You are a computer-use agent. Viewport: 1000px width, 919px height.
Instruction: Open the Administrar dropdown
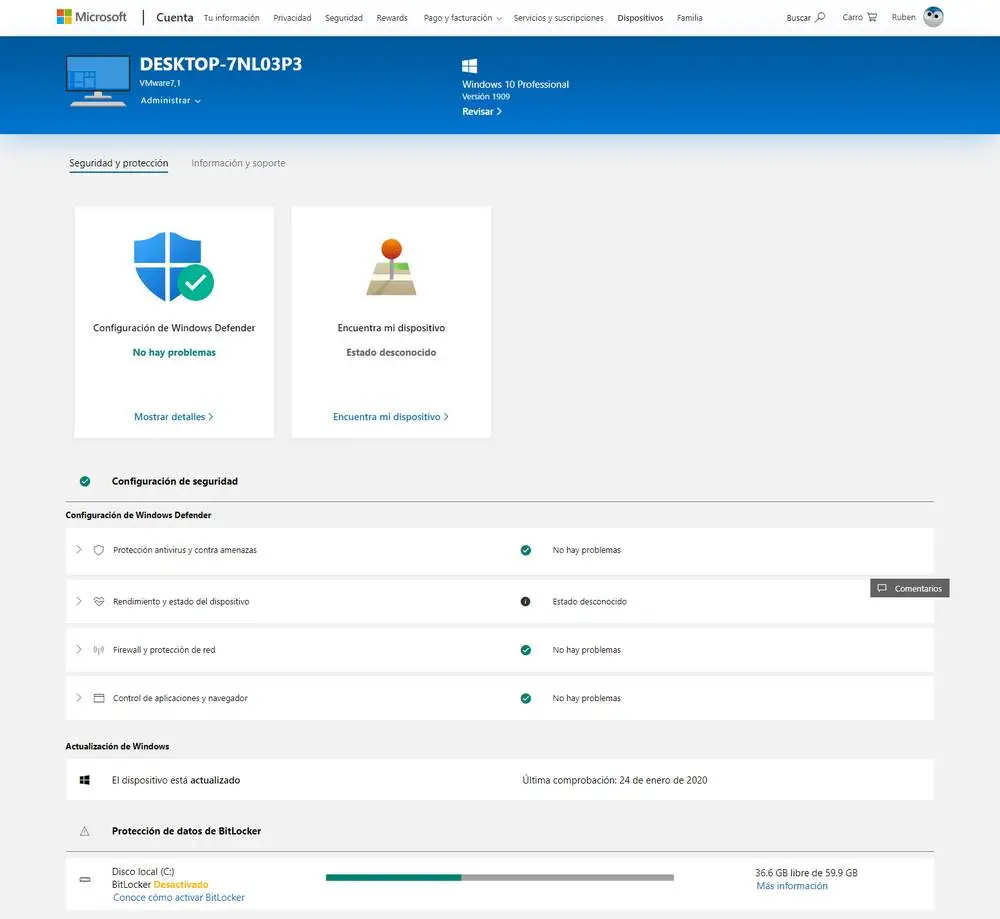point(170,100)
